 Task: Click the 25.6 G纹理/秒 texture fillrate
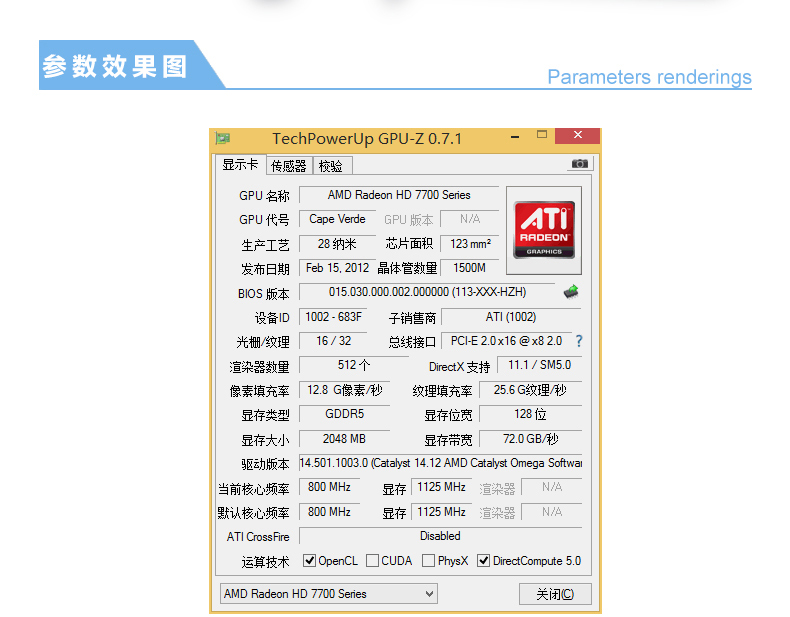pyautogui.click(x=531, y=390)
